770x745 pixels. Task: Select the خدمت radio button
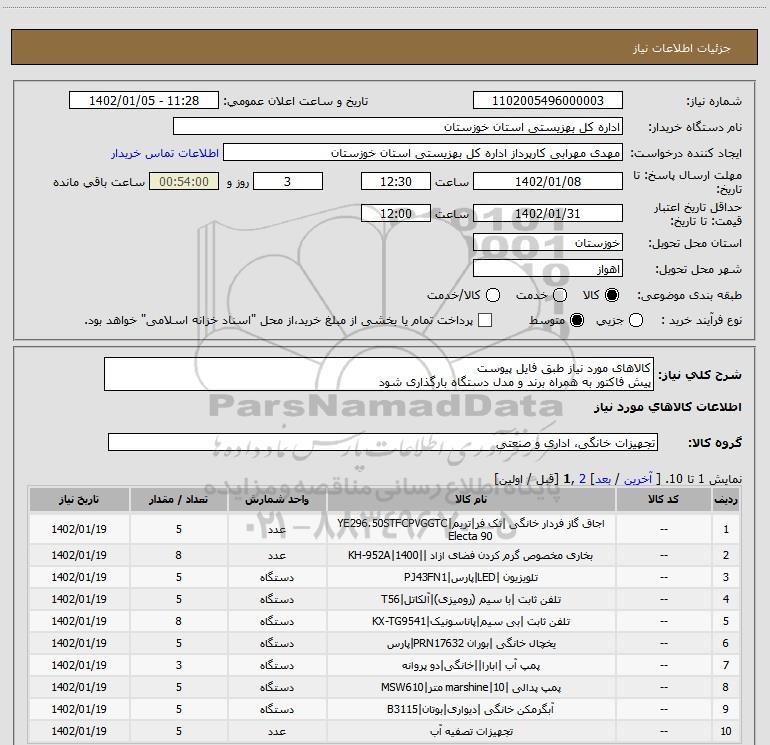(x=560, y=295)
